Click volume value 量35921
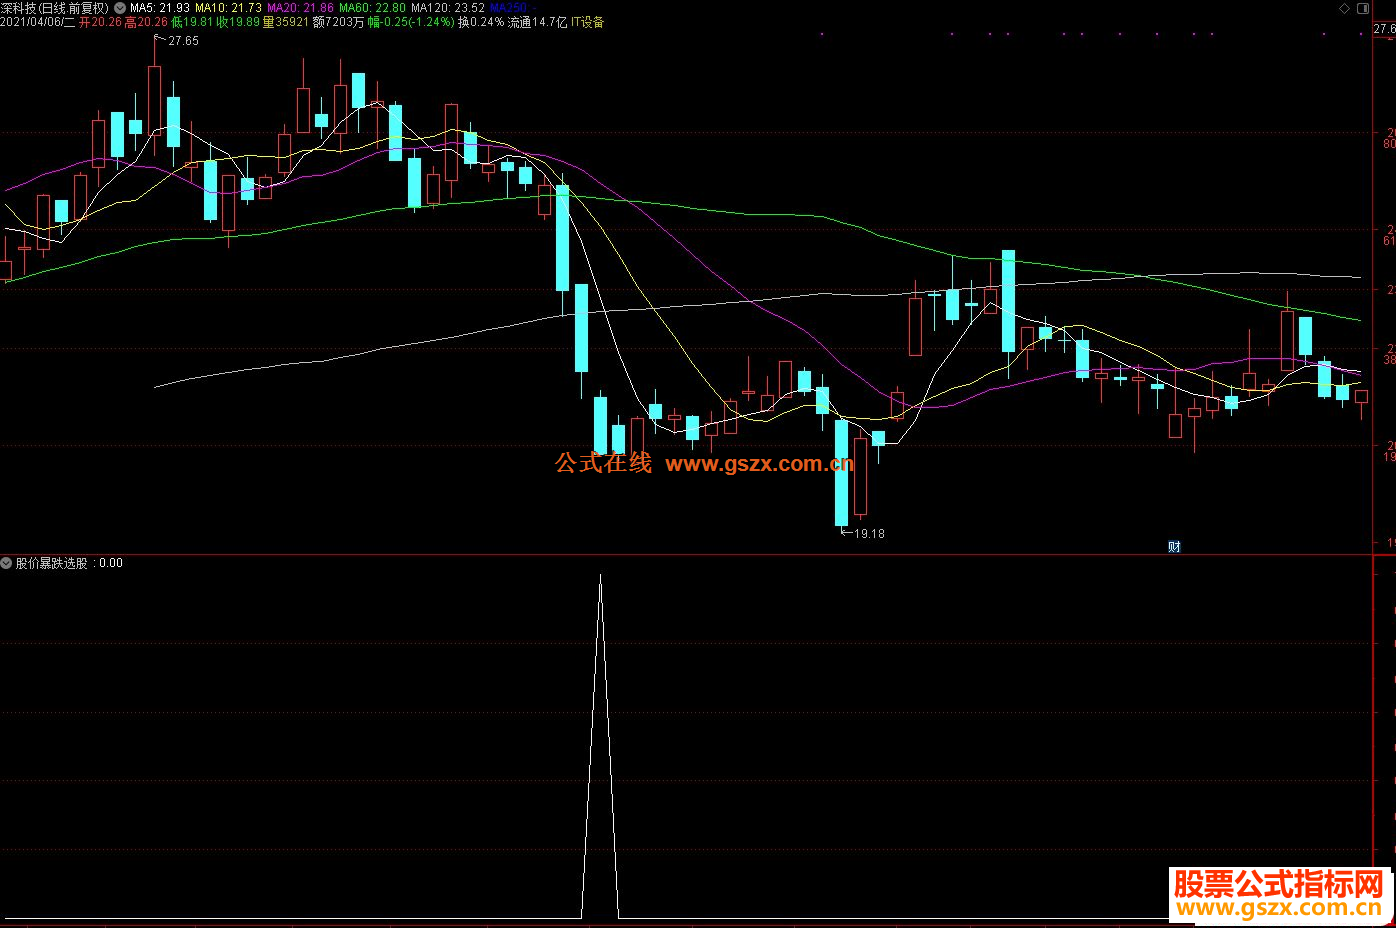1396x928 pixels. (286, 22)
